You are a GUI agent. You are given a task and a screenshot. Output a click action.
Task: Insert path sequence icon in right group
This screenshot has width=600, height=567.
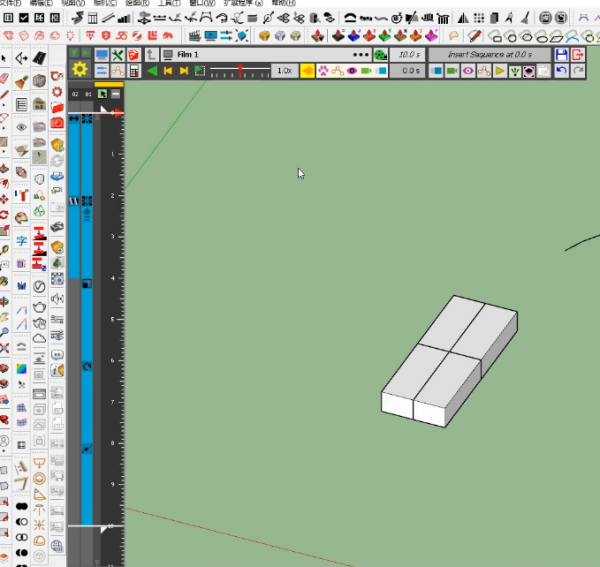click(484, 71)
